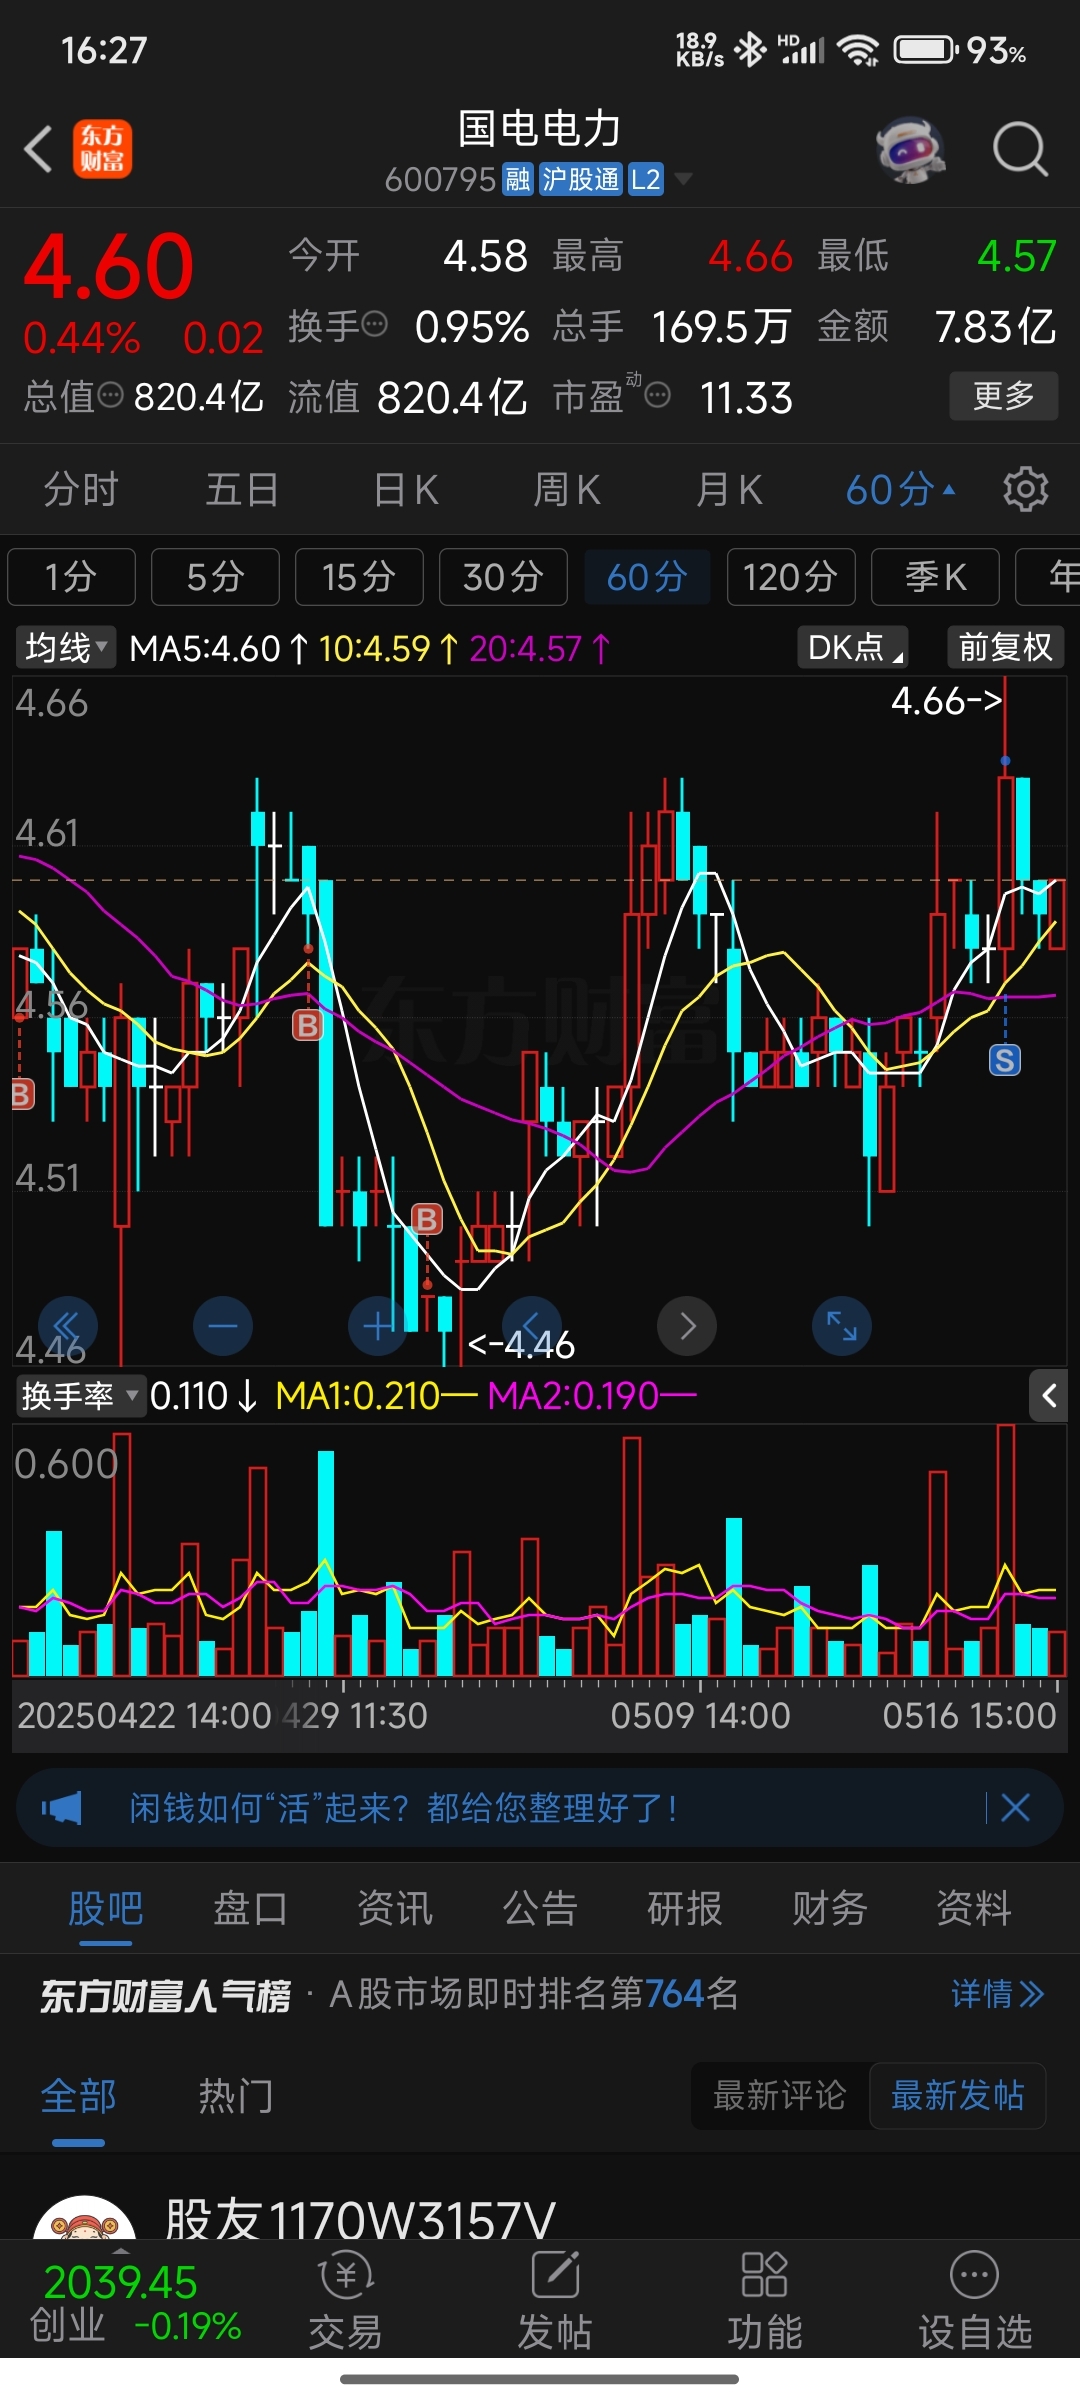
Task: Tap the lowest B buy marker near 4.46
Action: pyautogui.click(x=427, y=1219)
